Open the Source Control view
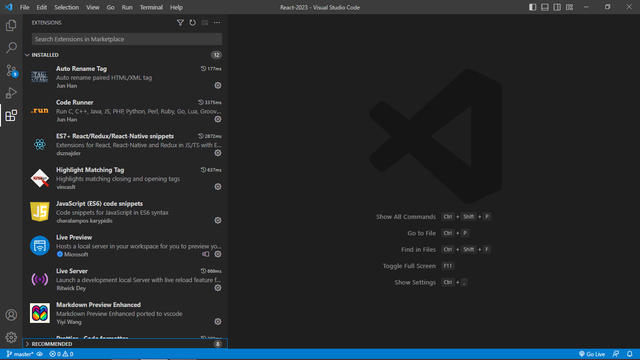This screenshot has width=640, height=360. coord(11,71)
